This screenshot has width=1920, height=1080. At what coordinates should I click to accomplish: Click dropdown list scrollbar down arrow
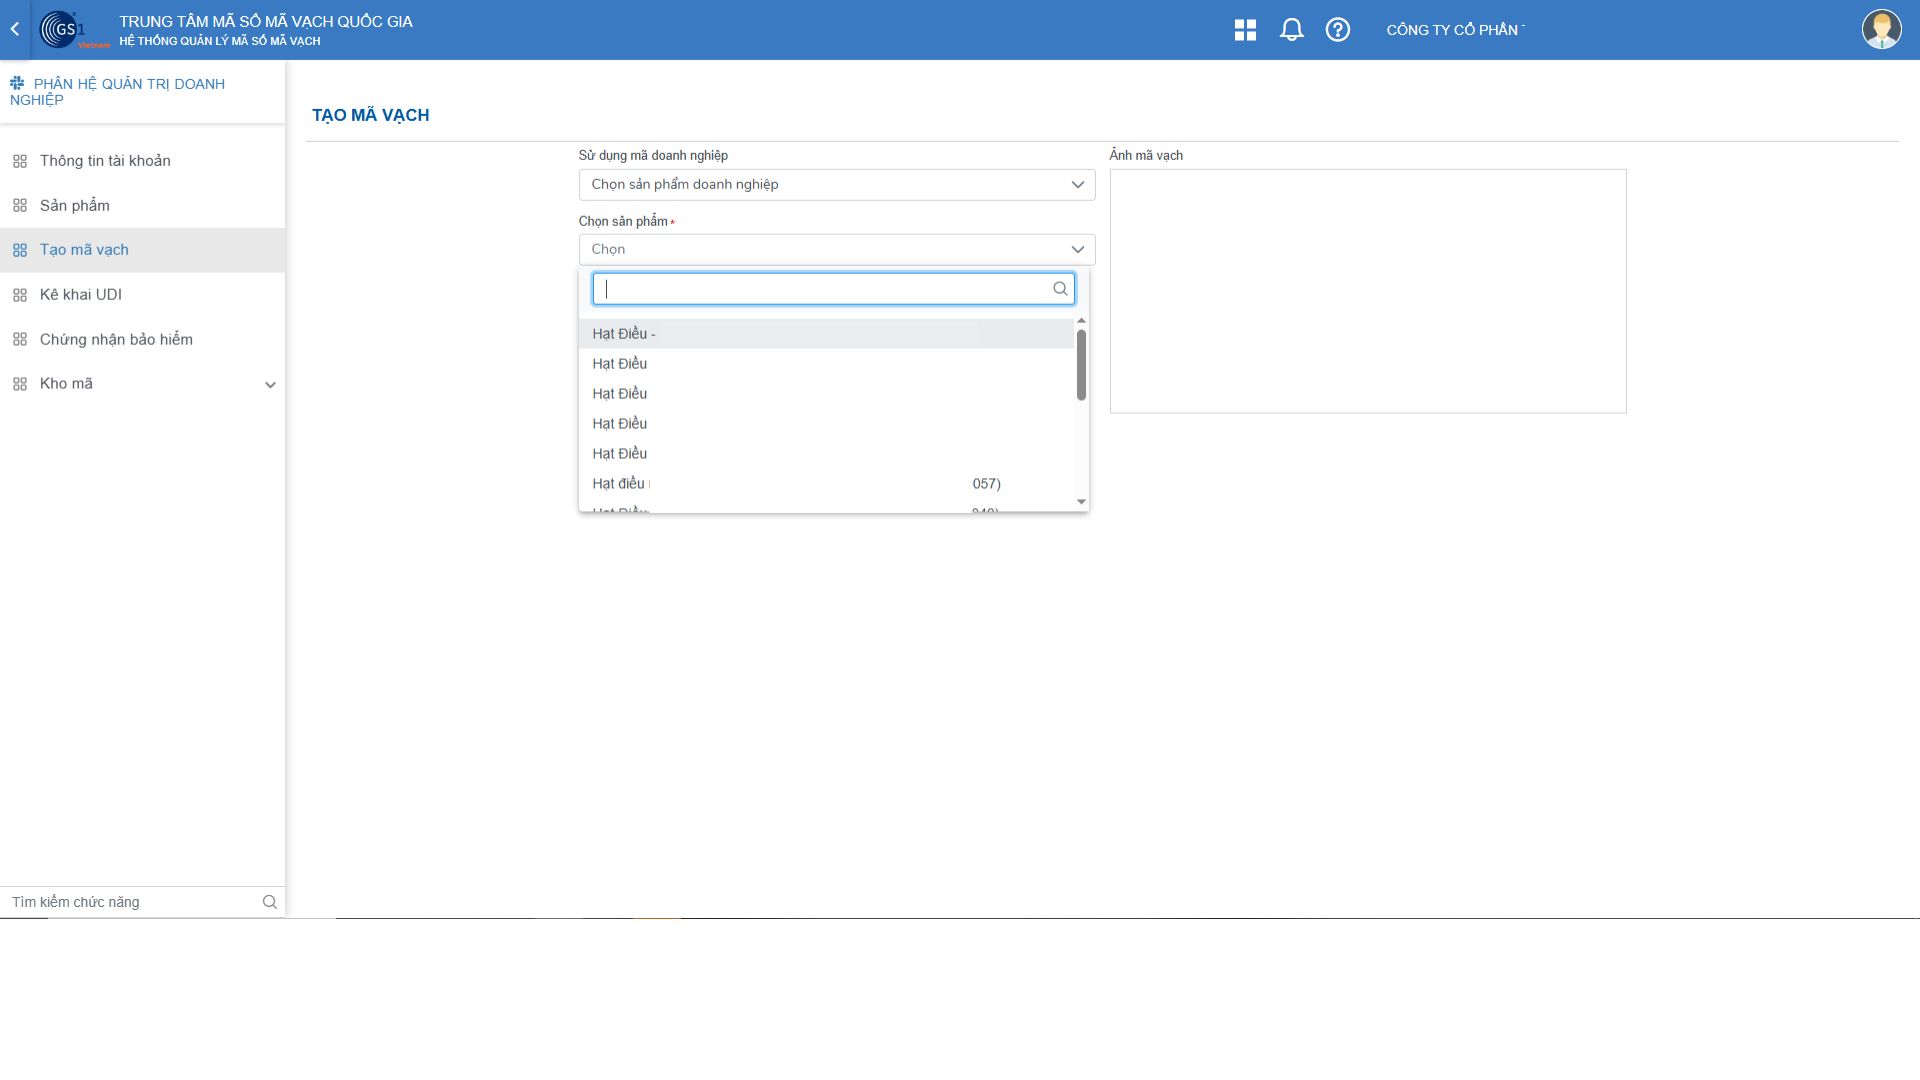1080,502
